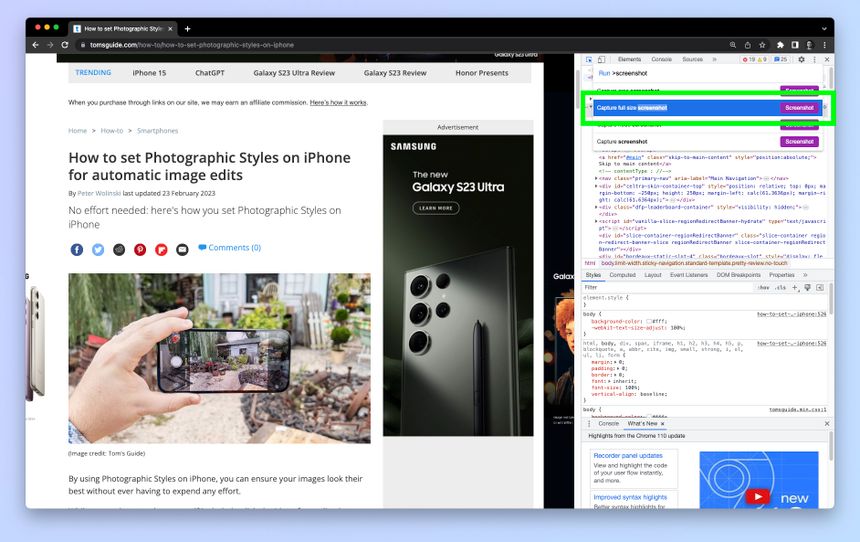Click the background-color white swatch
This screenshot has height=542, width=860.
point(648,321)
